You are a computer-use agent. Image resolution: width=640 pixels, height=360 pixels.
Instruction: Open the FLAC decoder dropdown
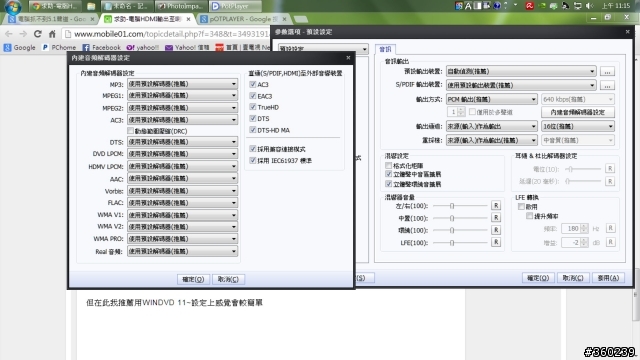pos(182,203)
